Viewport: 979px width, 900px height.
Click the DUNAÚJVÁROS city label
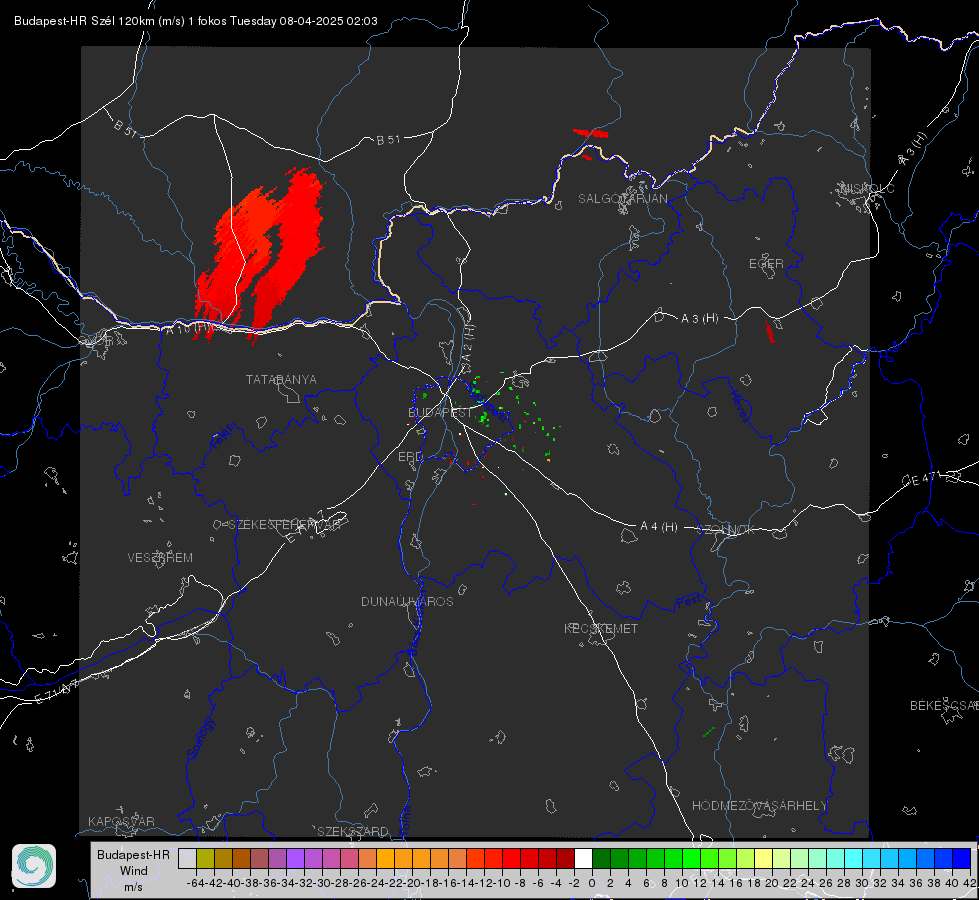(407, 601)
